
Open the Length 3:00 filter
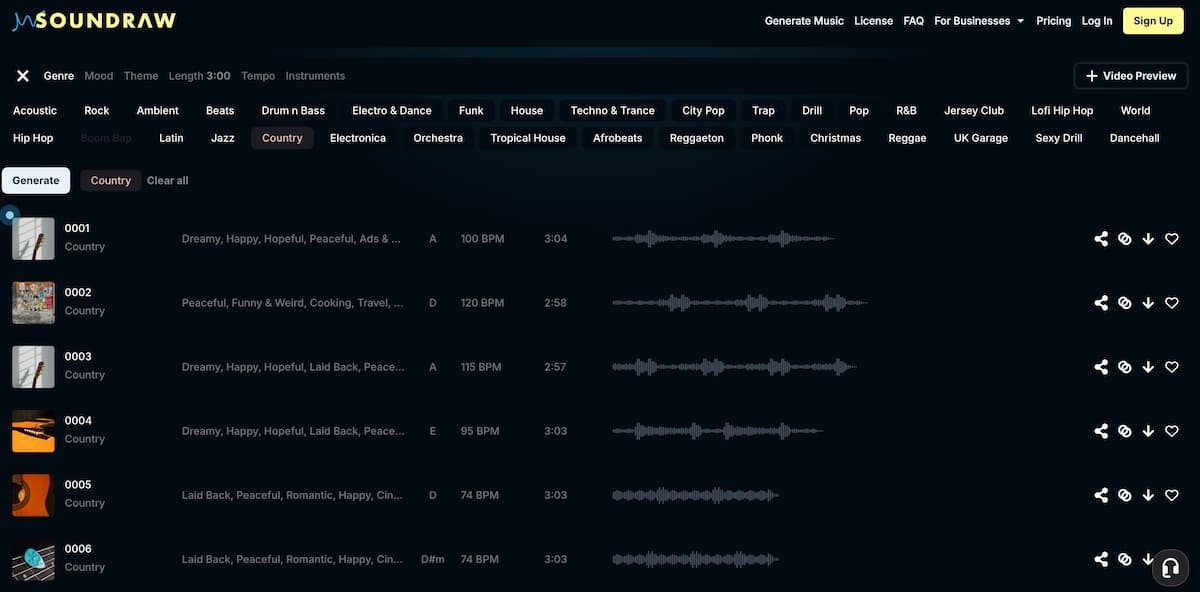[x=199, y=76]
